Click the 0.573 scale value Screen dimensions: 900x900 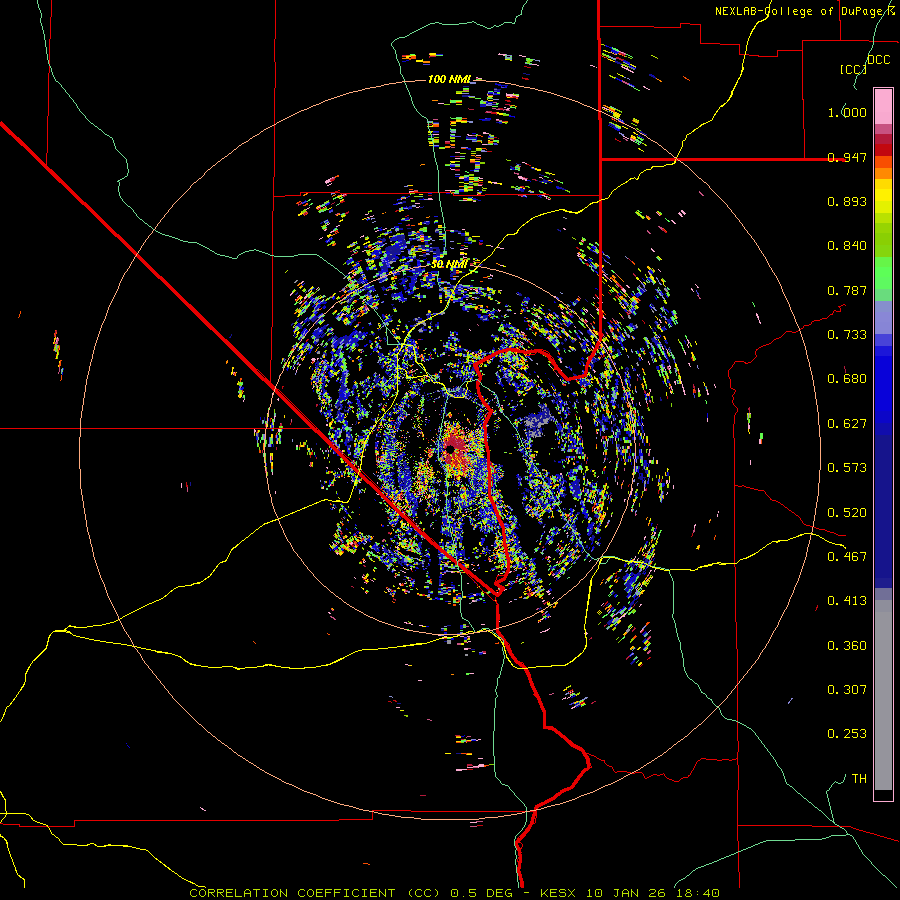click(x=847, y=468)
